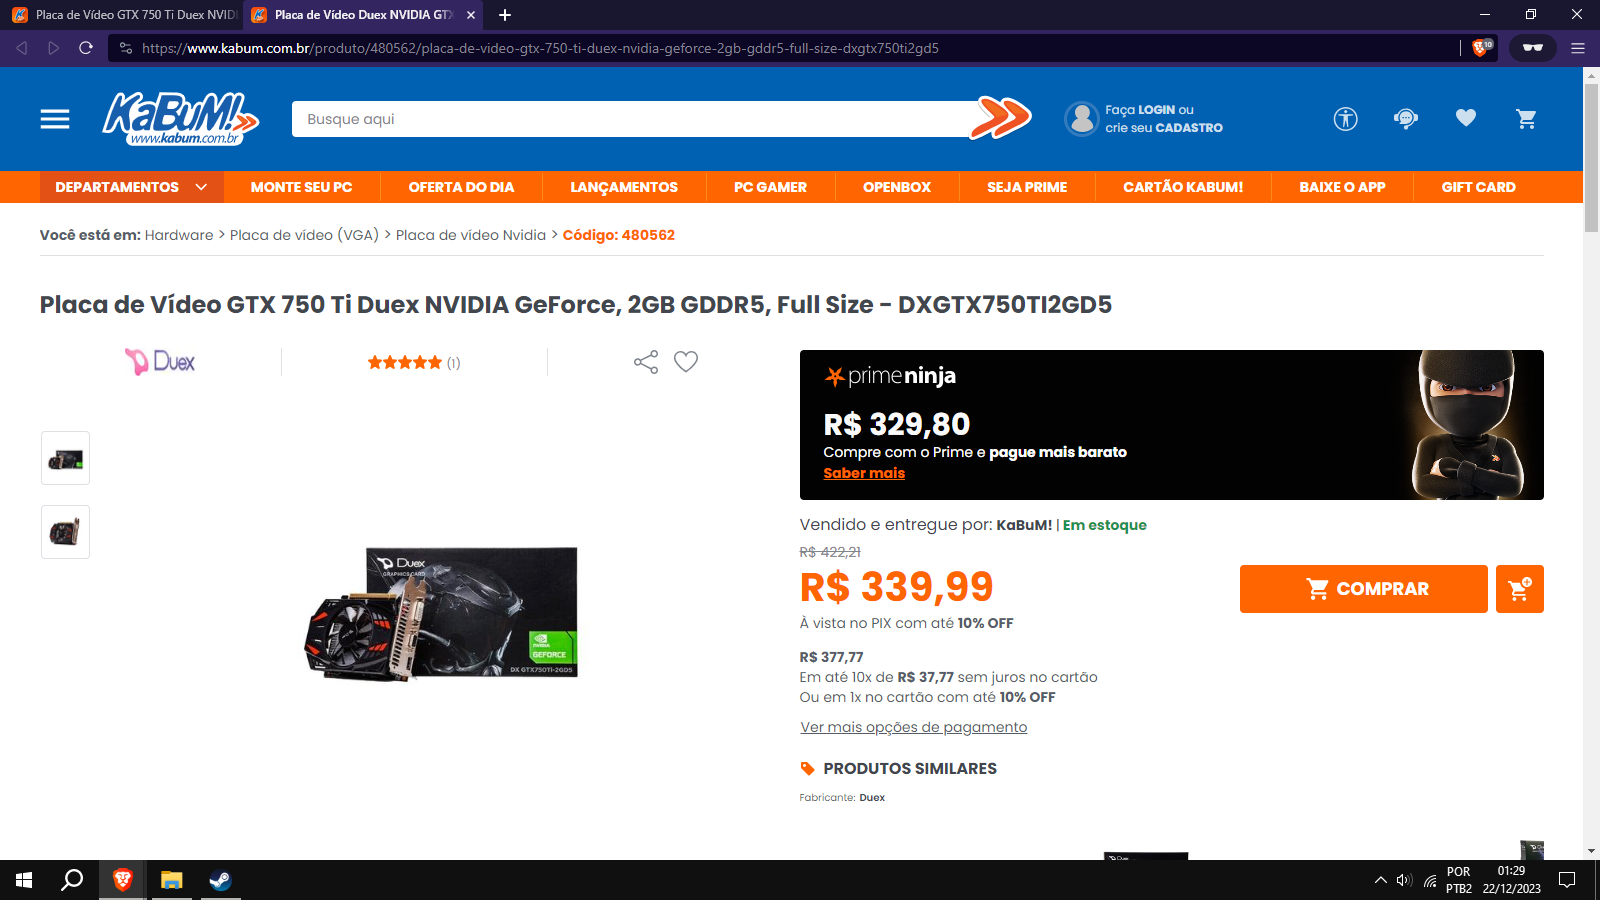Open the PC GAMER menu item
This screenshot has height=900, width=1600.
click(770, 187)
